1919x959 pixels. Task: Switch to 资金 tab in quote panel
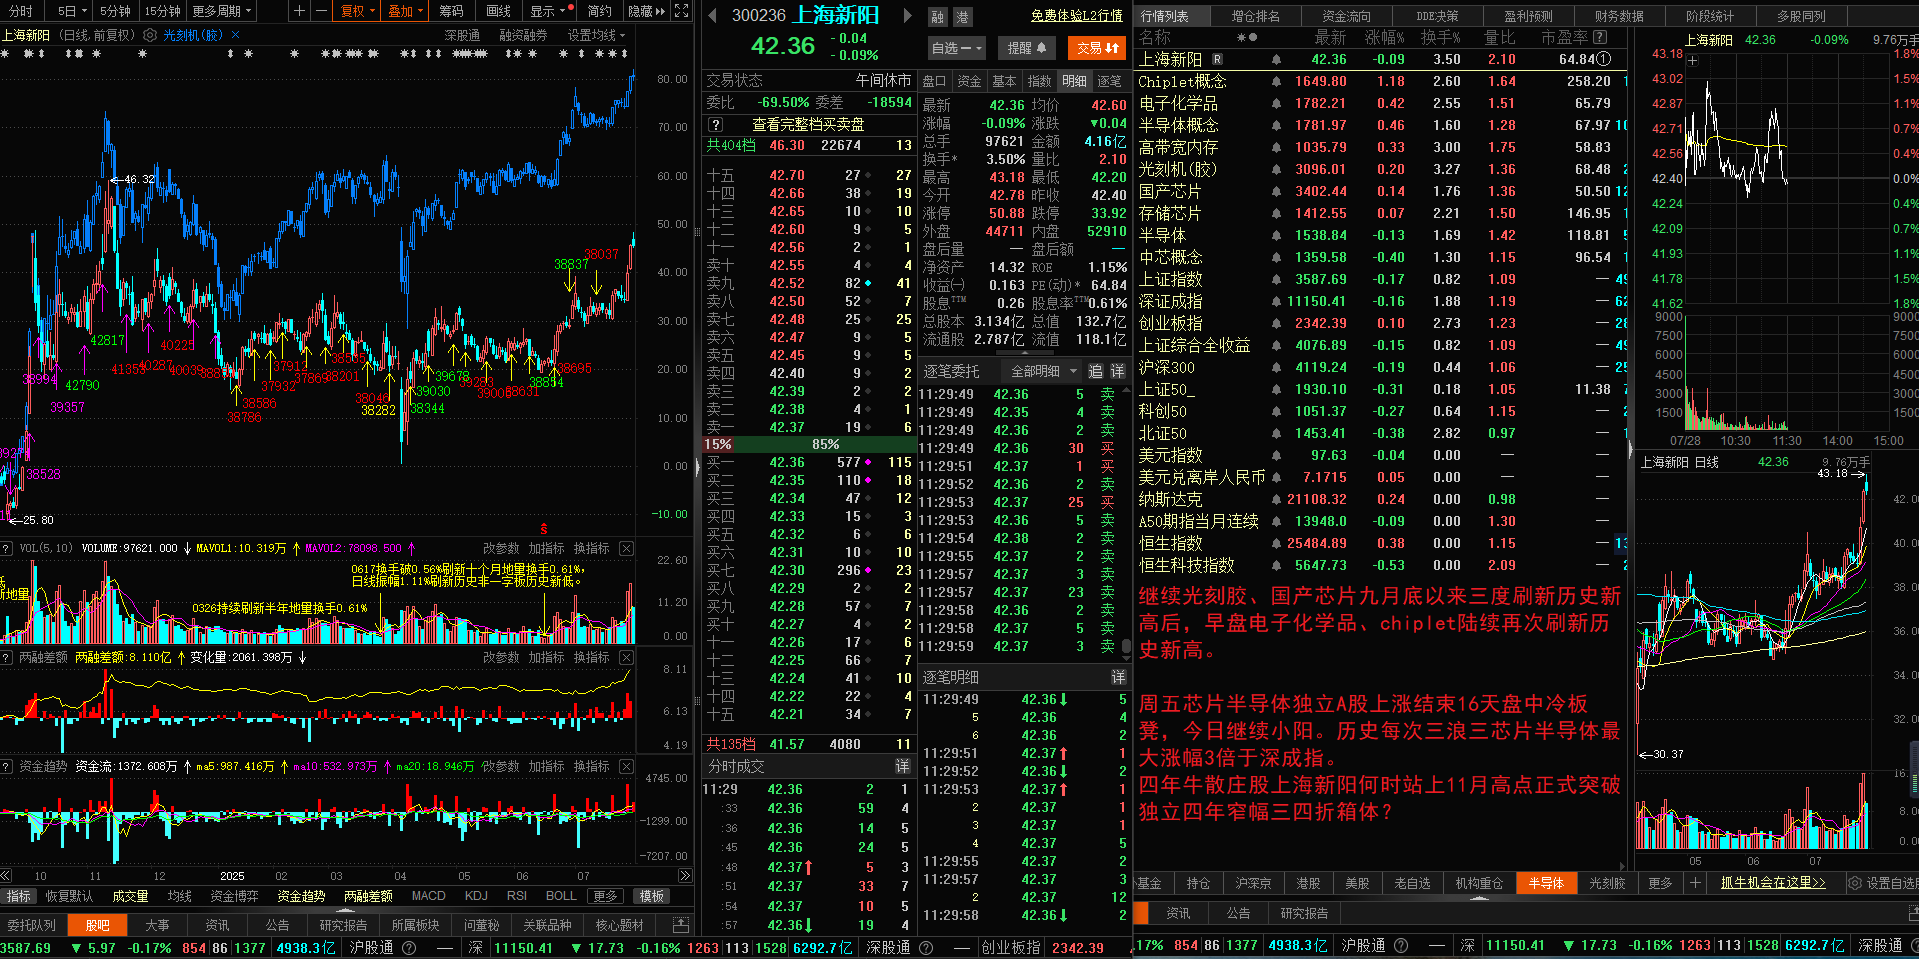coord(969,81)
